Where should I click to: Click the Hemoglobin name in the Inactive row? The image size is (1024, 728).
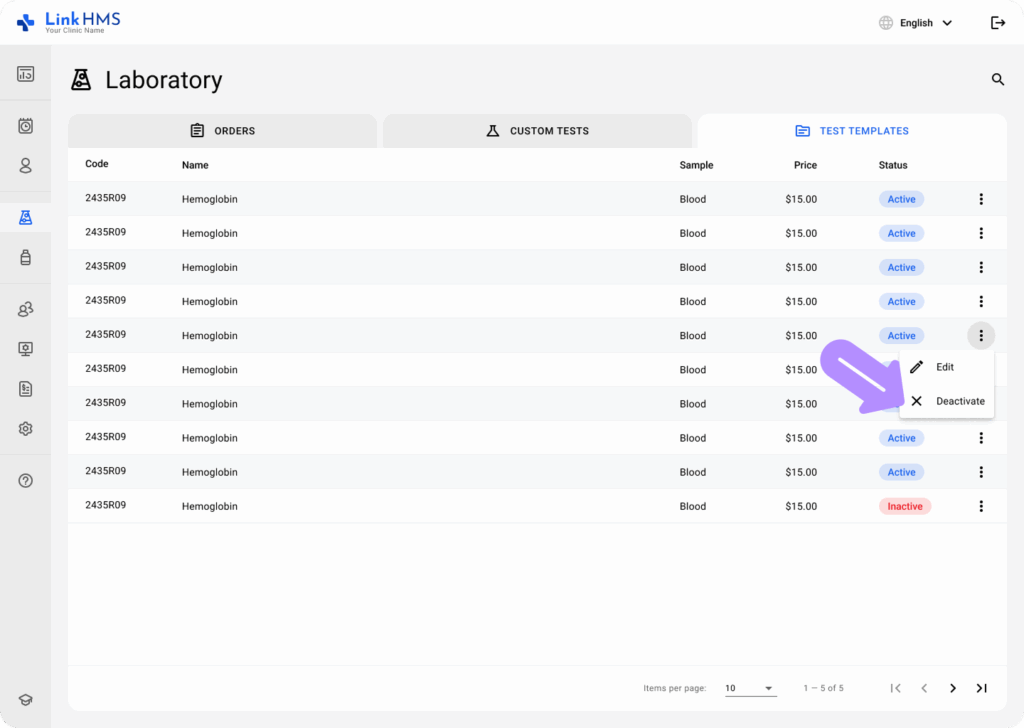(x=210, y=506)
